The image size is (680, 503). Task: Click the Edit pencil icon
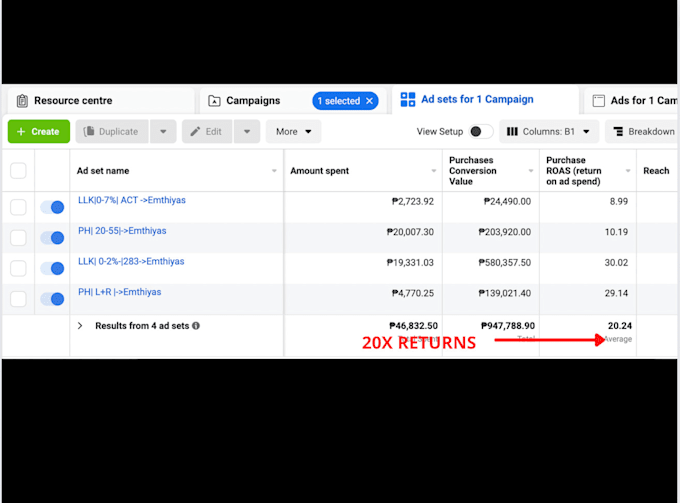[196, 131]
